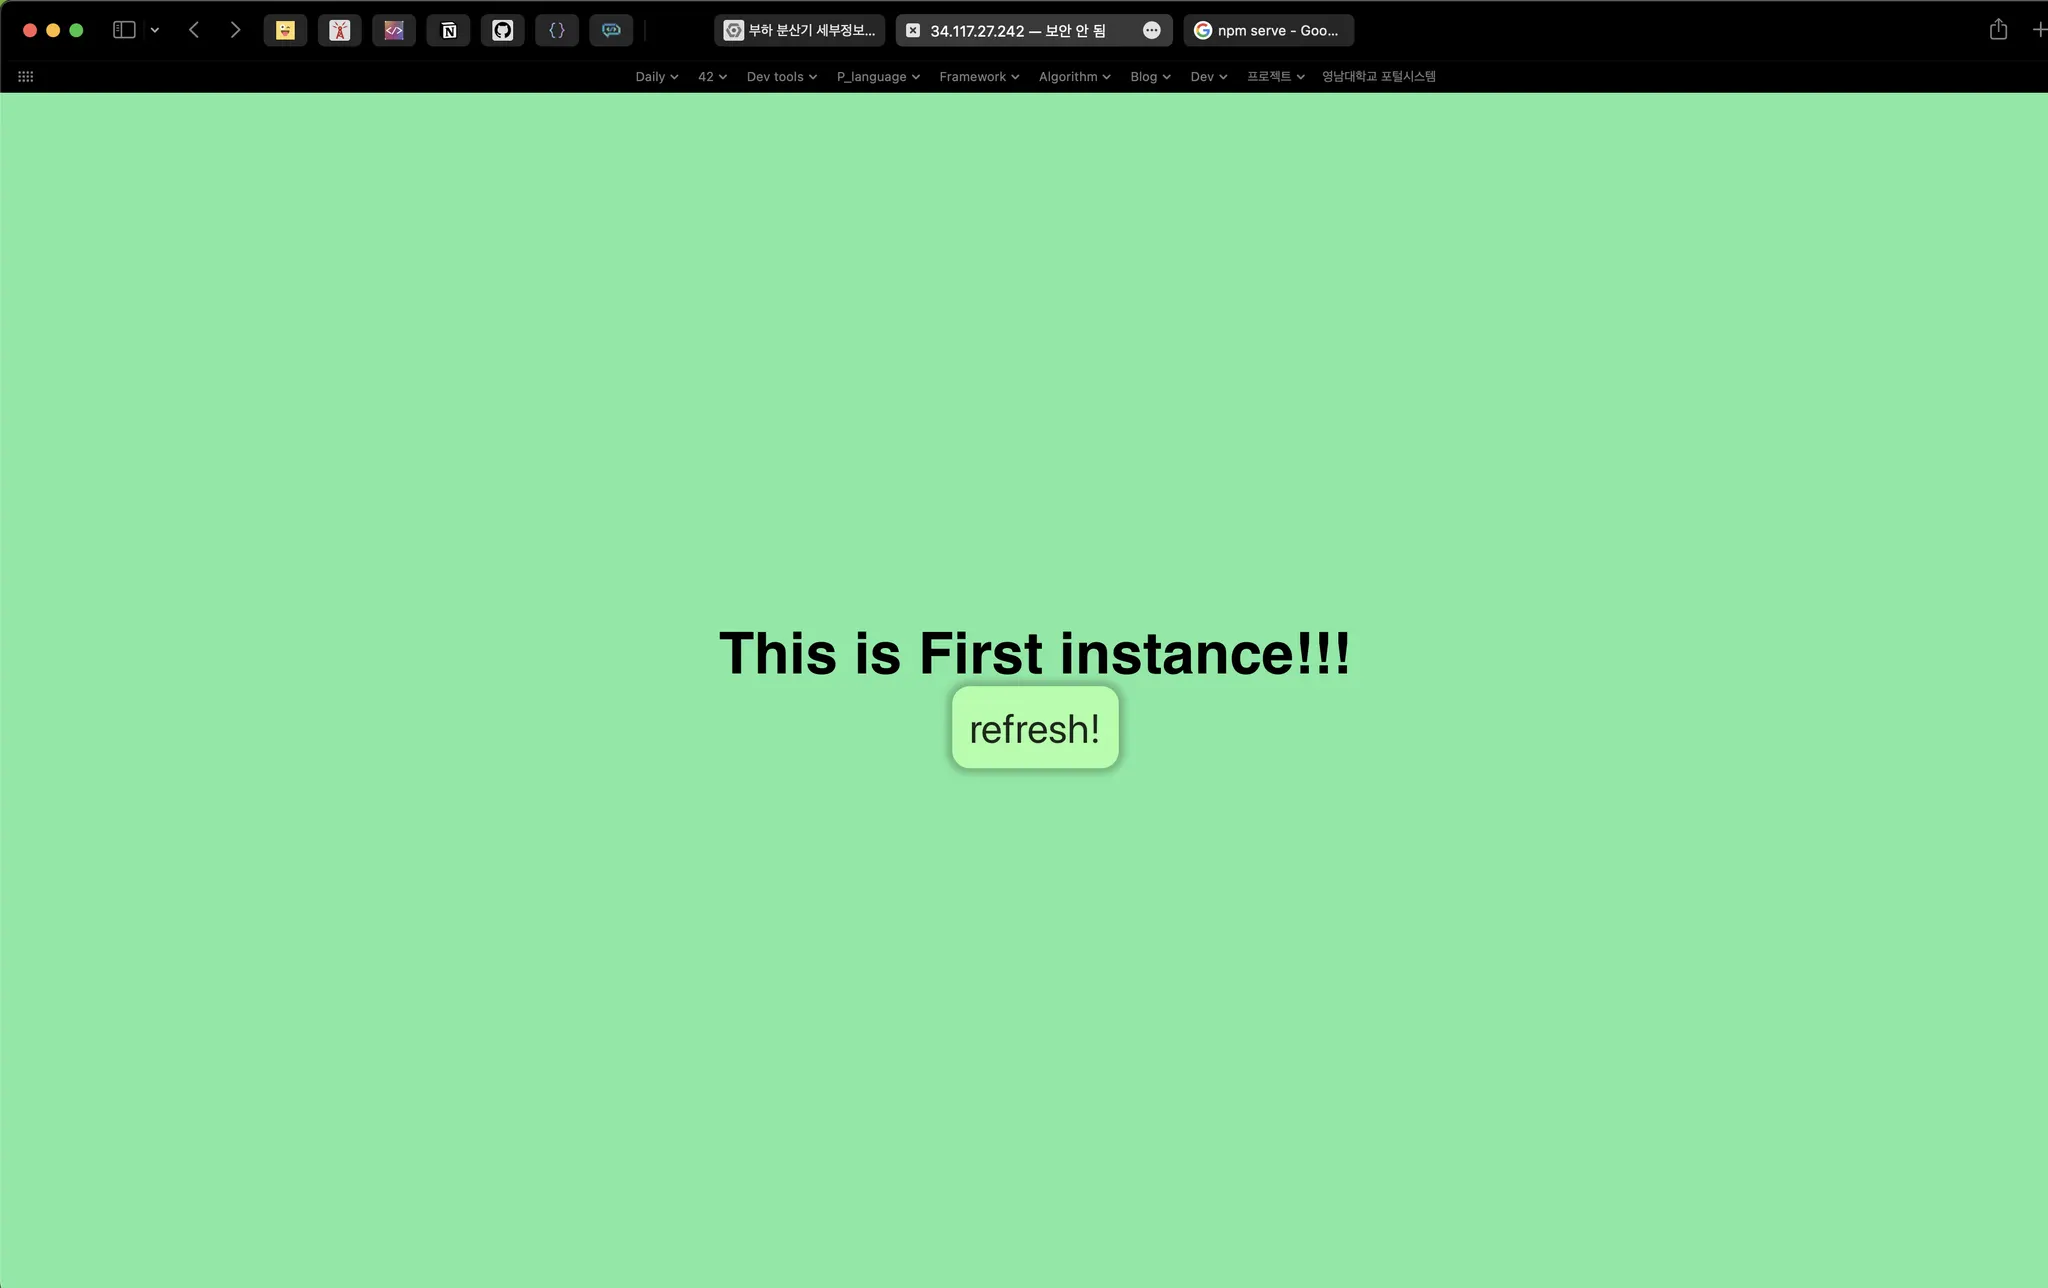Screen dimensions: 2048x1288
Task: Toggle the Safari sidebar
Action: pos(124,30)
